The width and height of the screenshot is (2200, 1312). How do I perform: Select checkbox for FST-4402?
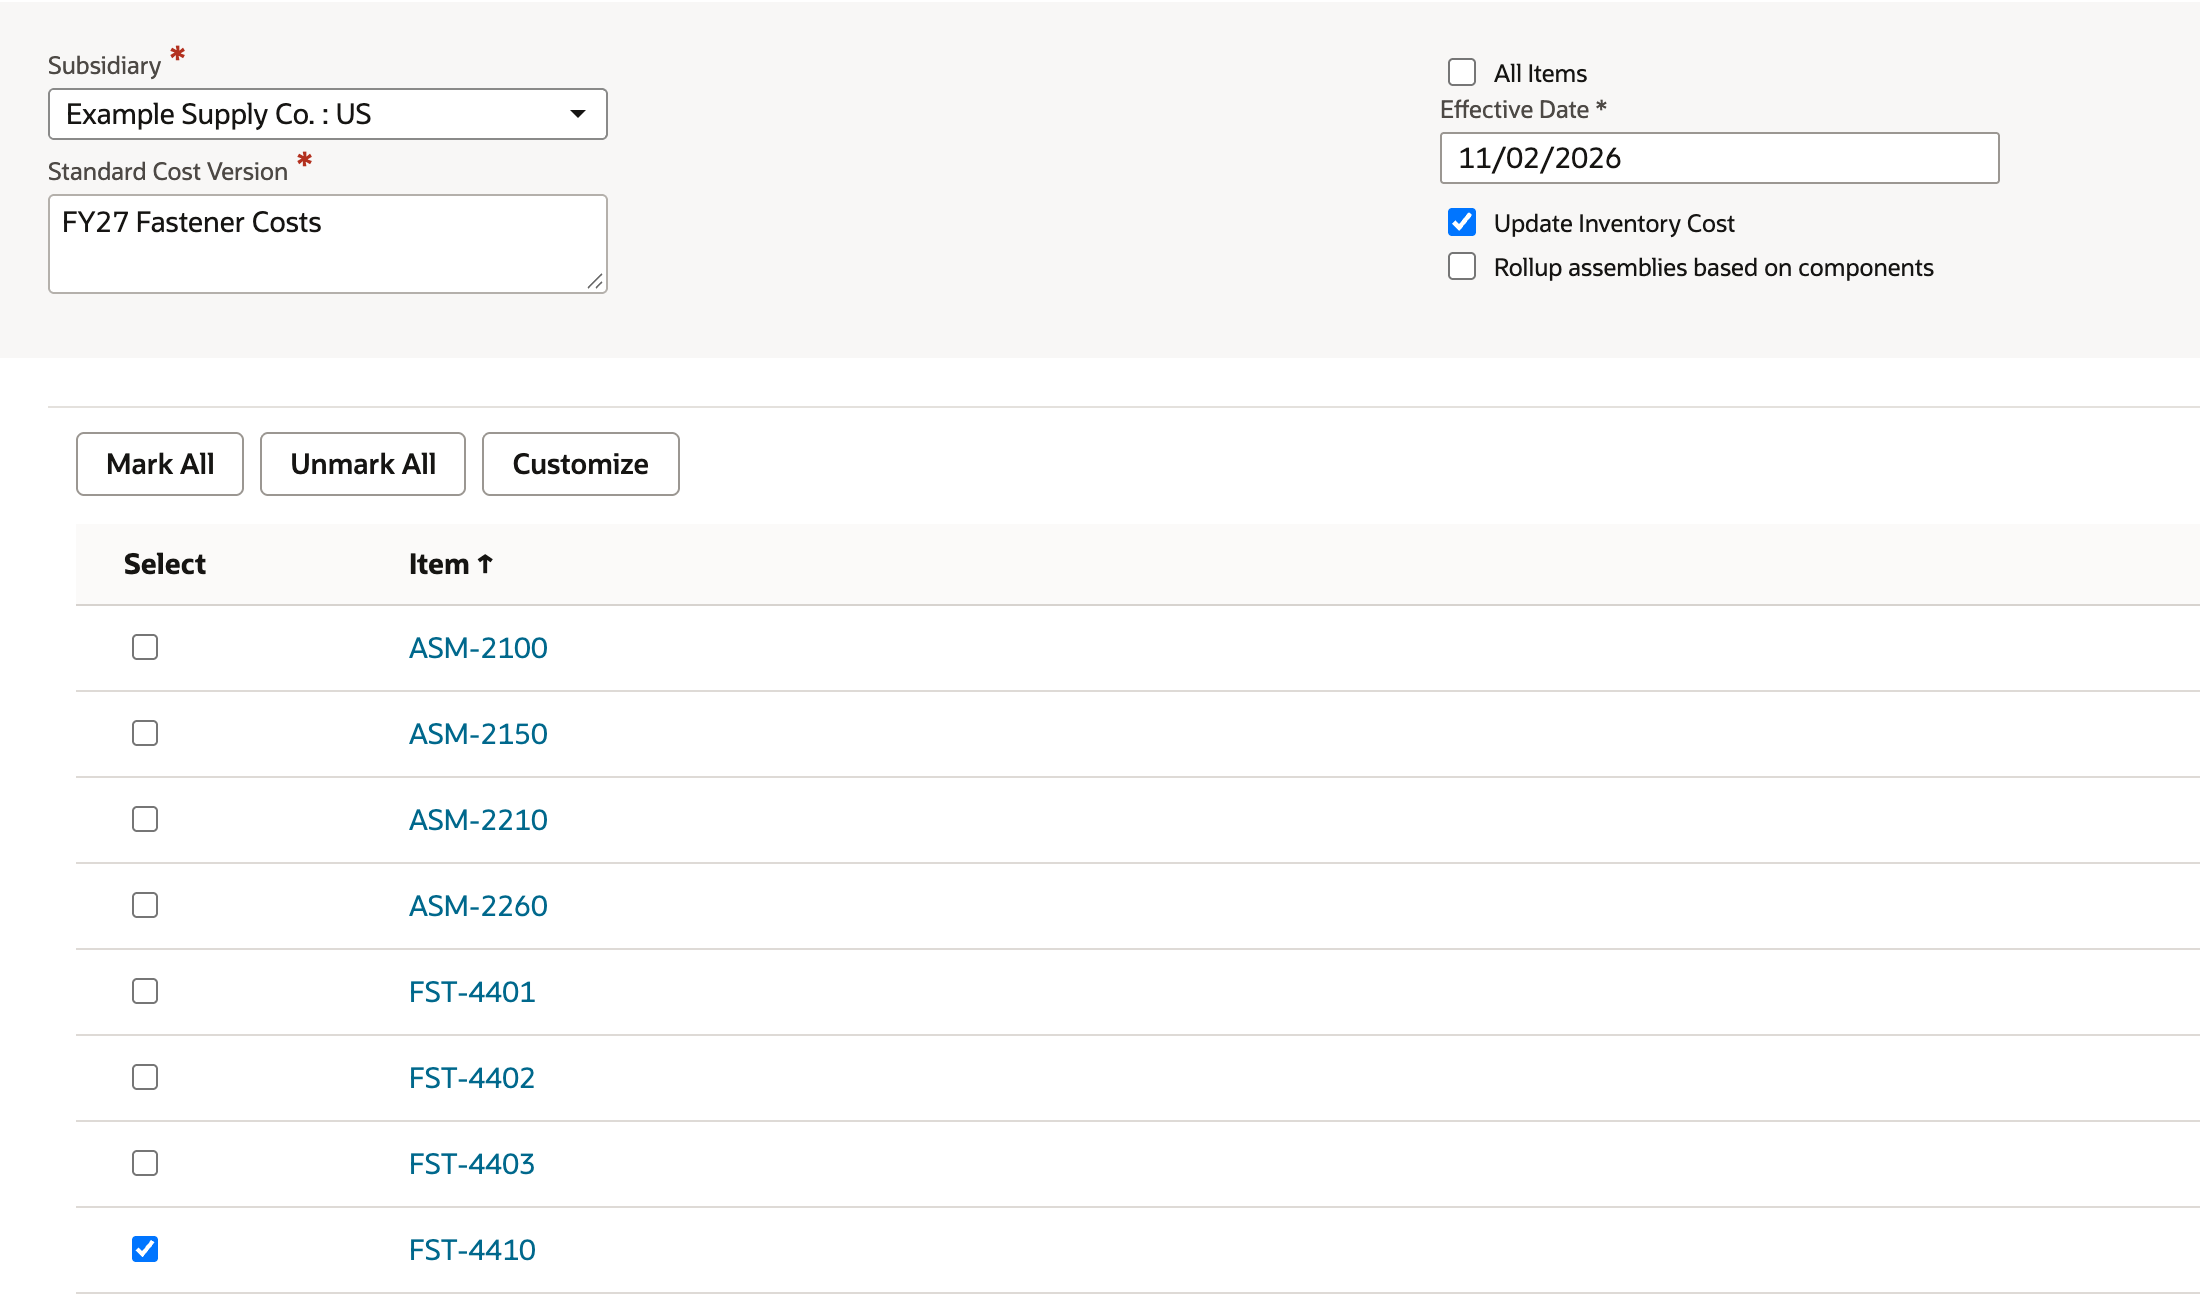pos(145,1077)
